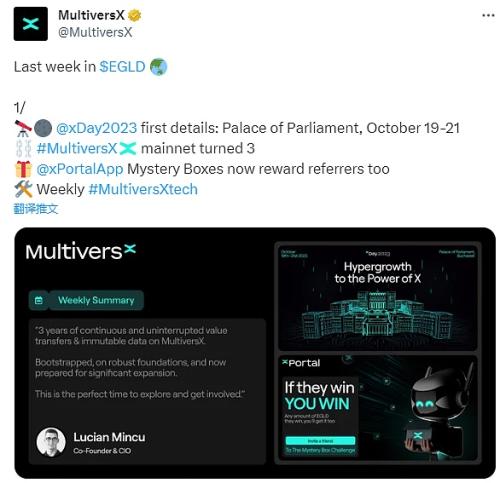Click Lucian Mincu's portrait photo
The width and height of the screenshot is (500, 483).
[51, 442]
